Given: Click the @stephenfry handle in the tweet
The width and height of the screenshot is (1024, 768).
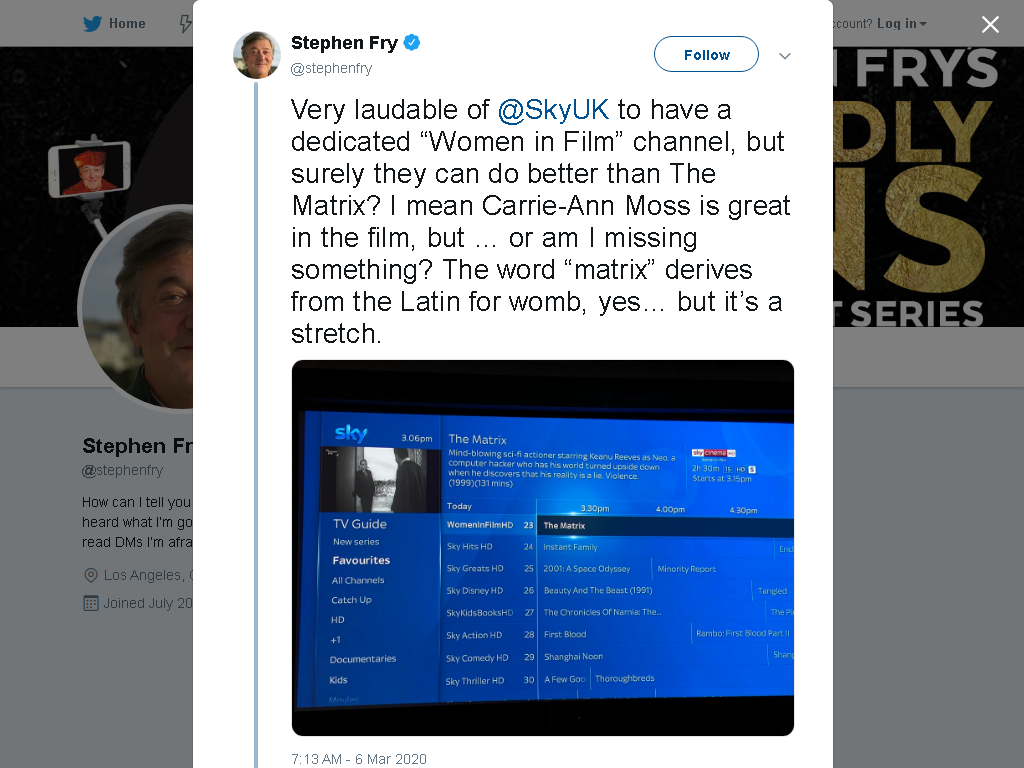Looking at the screenshot, I should (x=331, y=68).
